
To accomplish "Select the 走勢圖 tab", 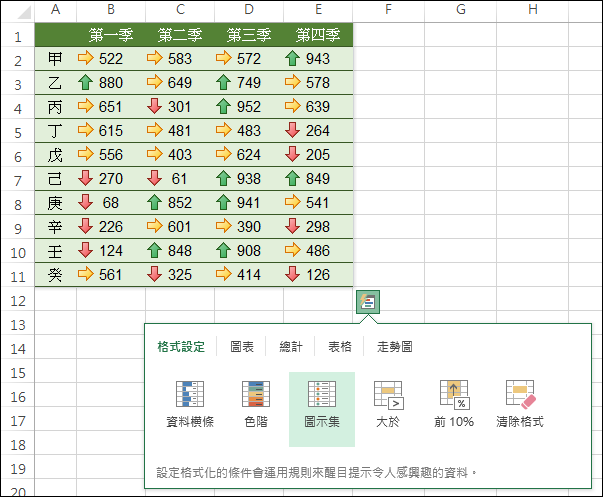I will tap(395, 347).
